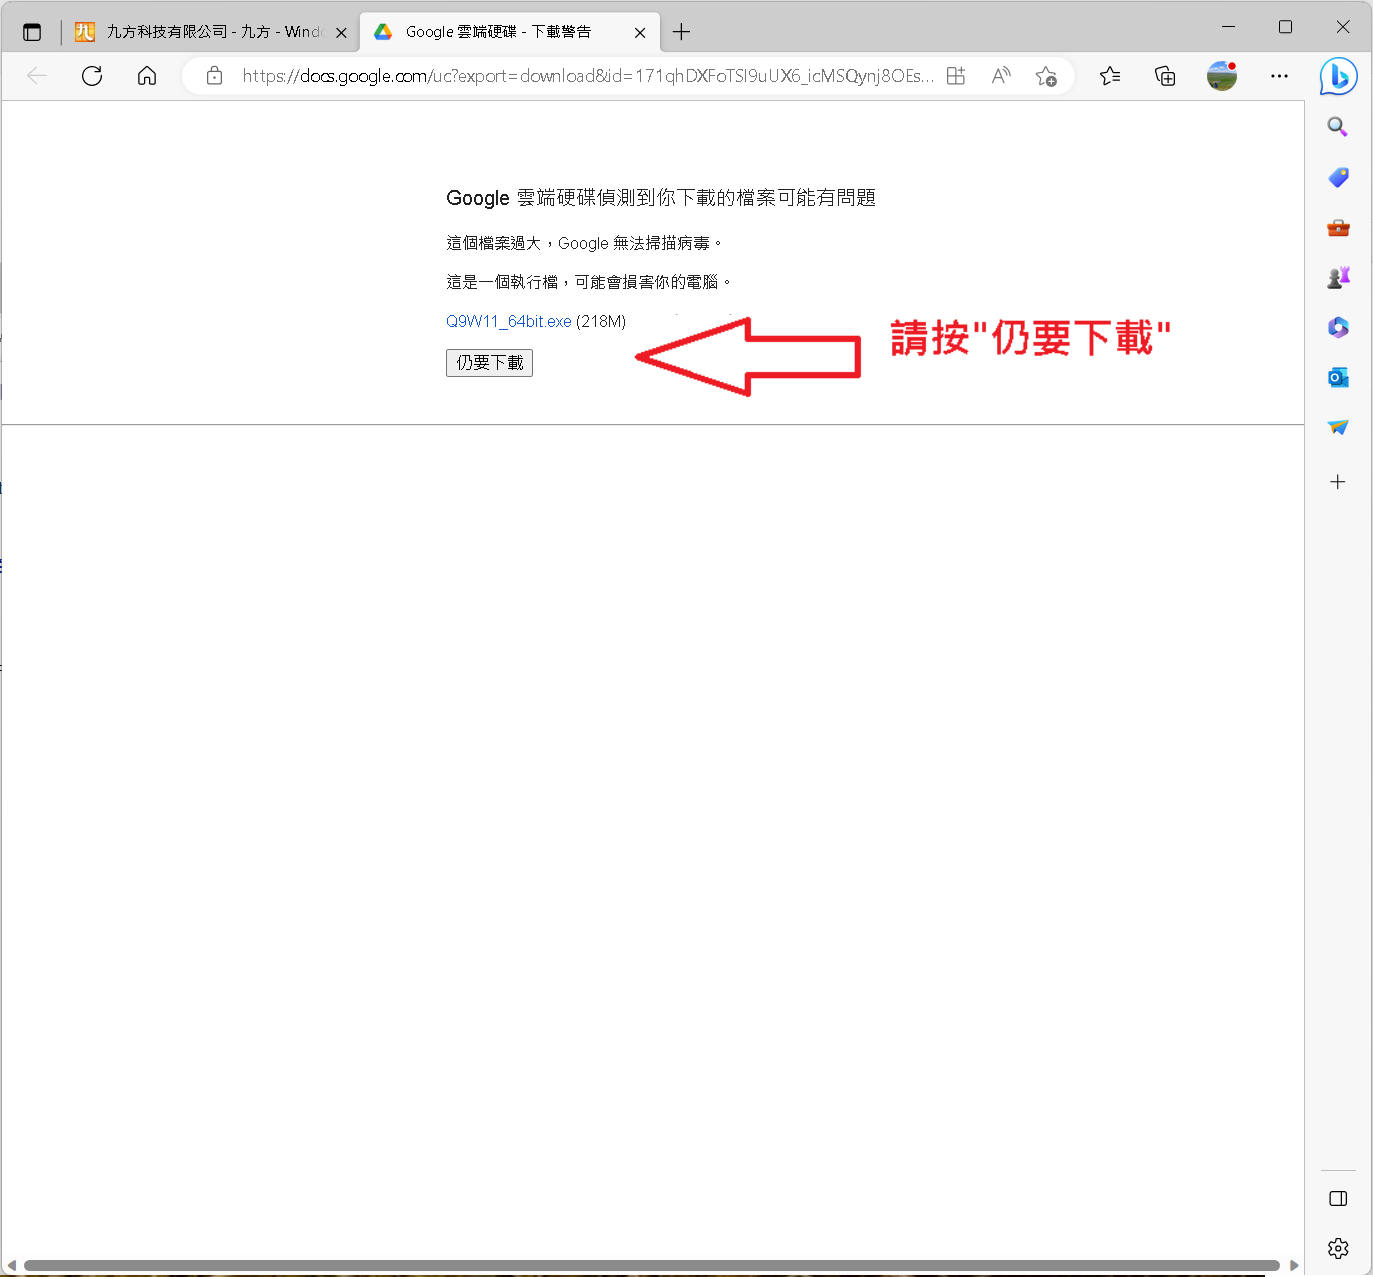Open the sidebar Search tool
The image size is (1373, 1277).
click(x=1338, y=127)
